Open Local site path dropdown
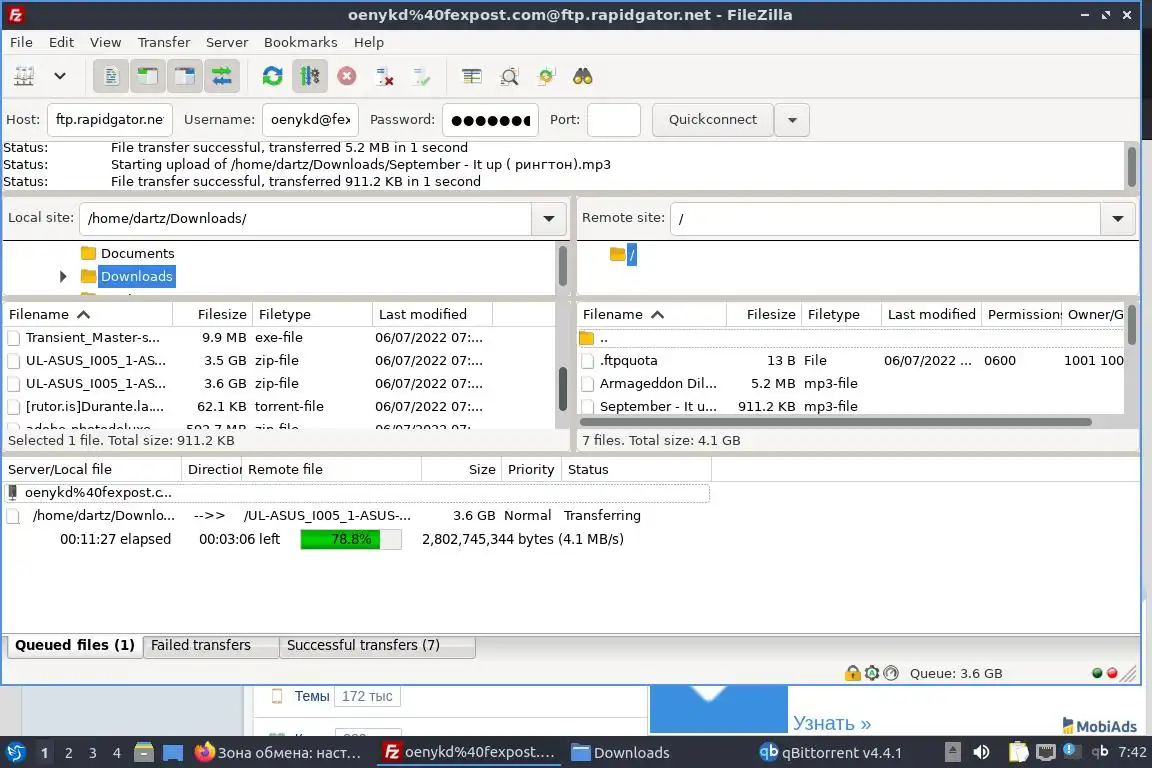The image size is (1152, 768). coord(549,218)
